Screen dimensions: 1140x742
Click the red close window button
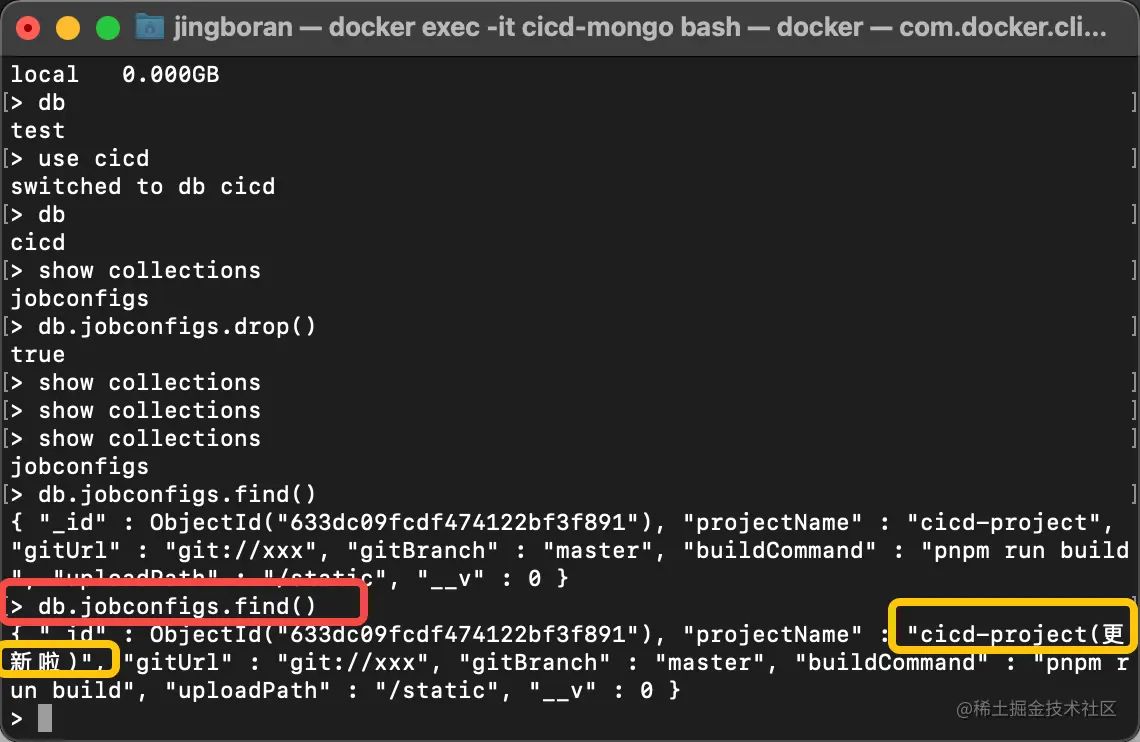[28, 28]
